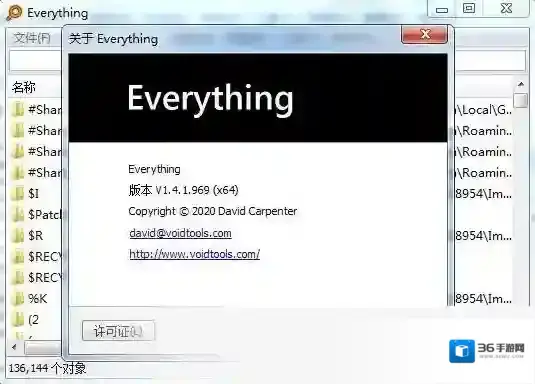Click the vertical scrollbar thumb
The image size is (535, 384).
coord(521,100)
